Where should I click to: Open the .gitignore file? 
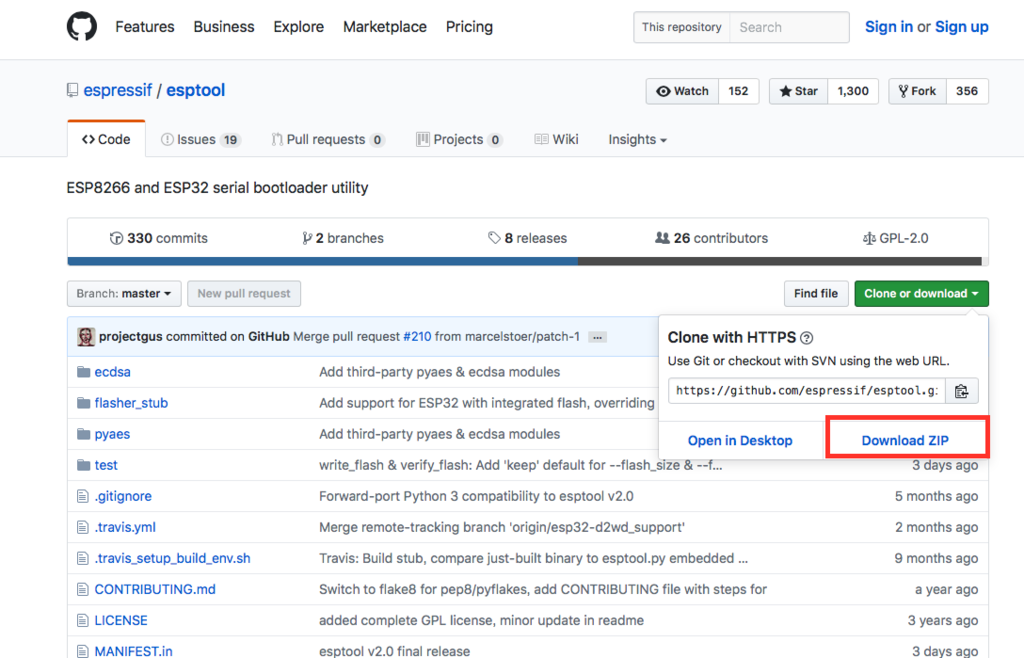coord(123,496)
